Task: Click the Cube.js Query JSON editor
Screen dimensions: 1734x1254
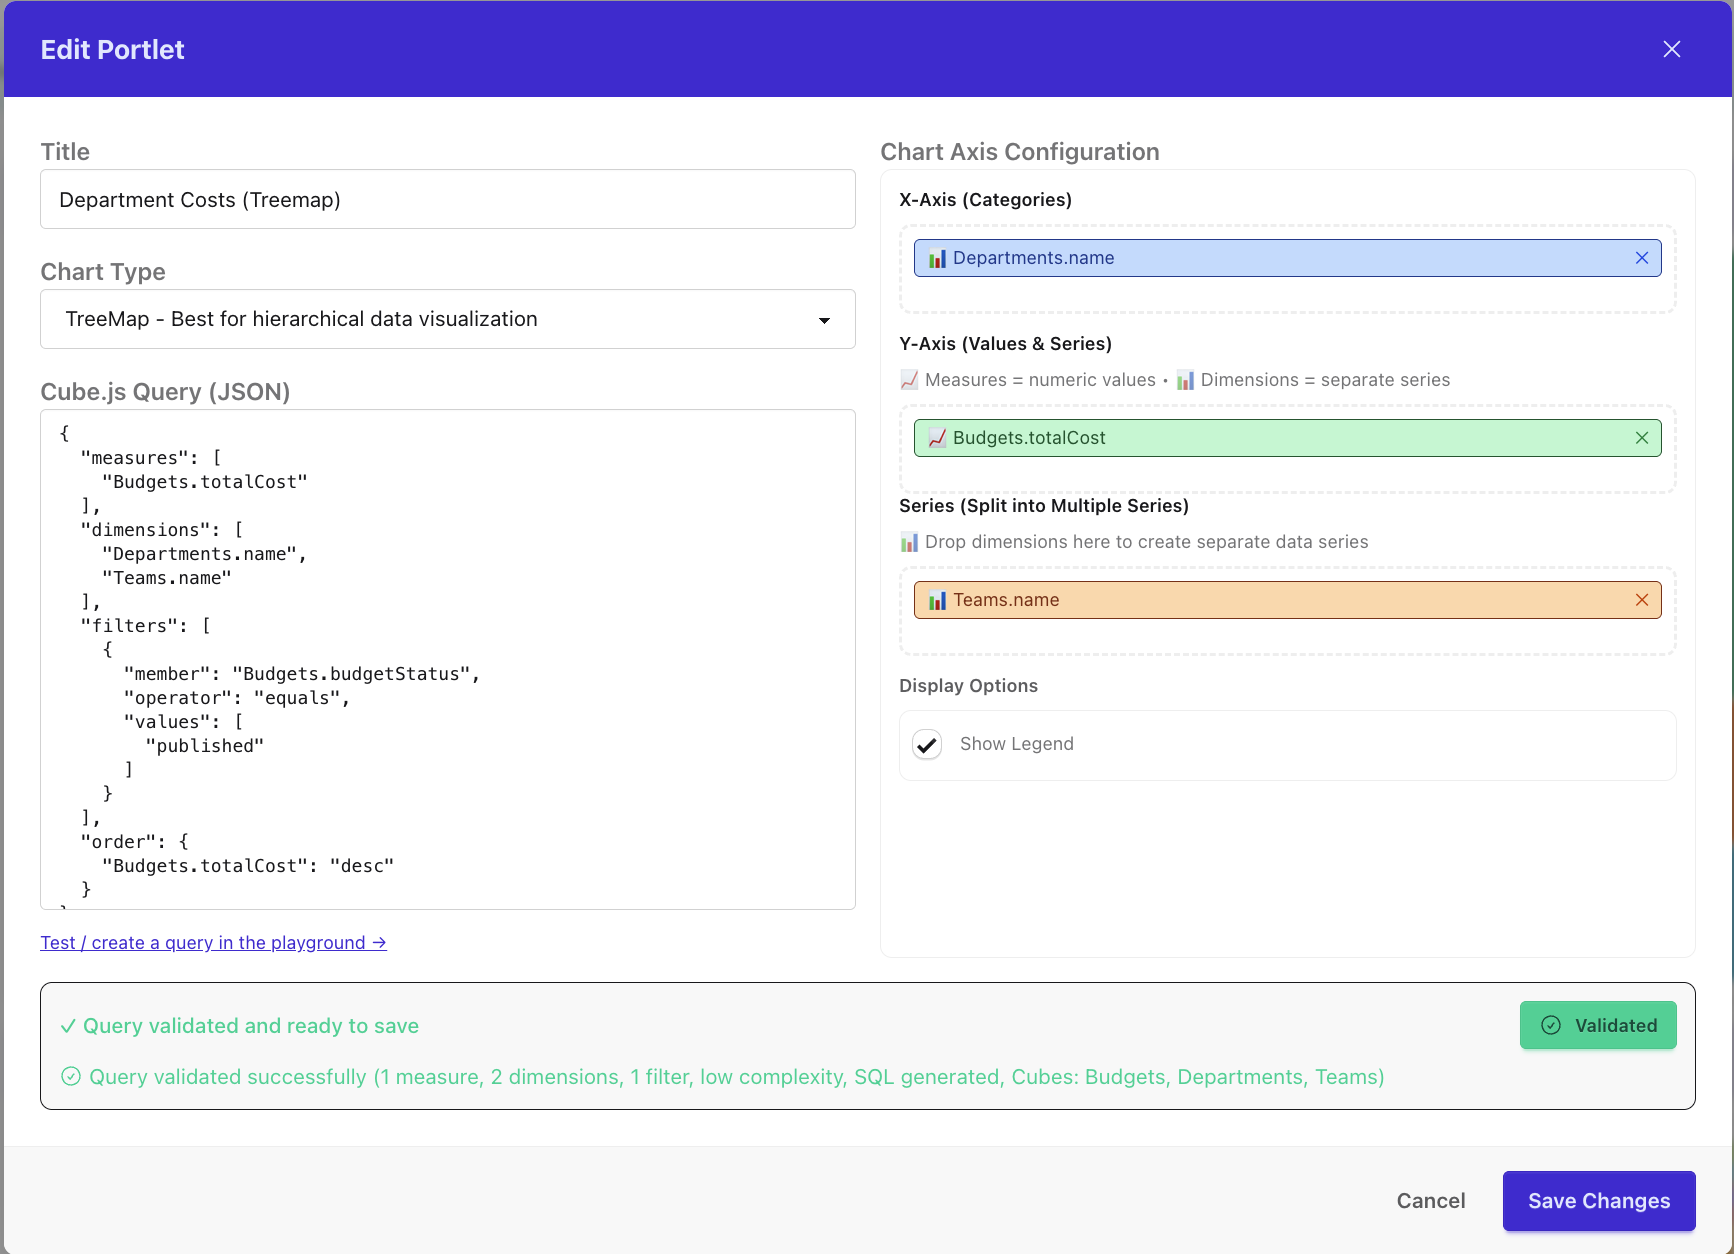Action: (447, 660)
